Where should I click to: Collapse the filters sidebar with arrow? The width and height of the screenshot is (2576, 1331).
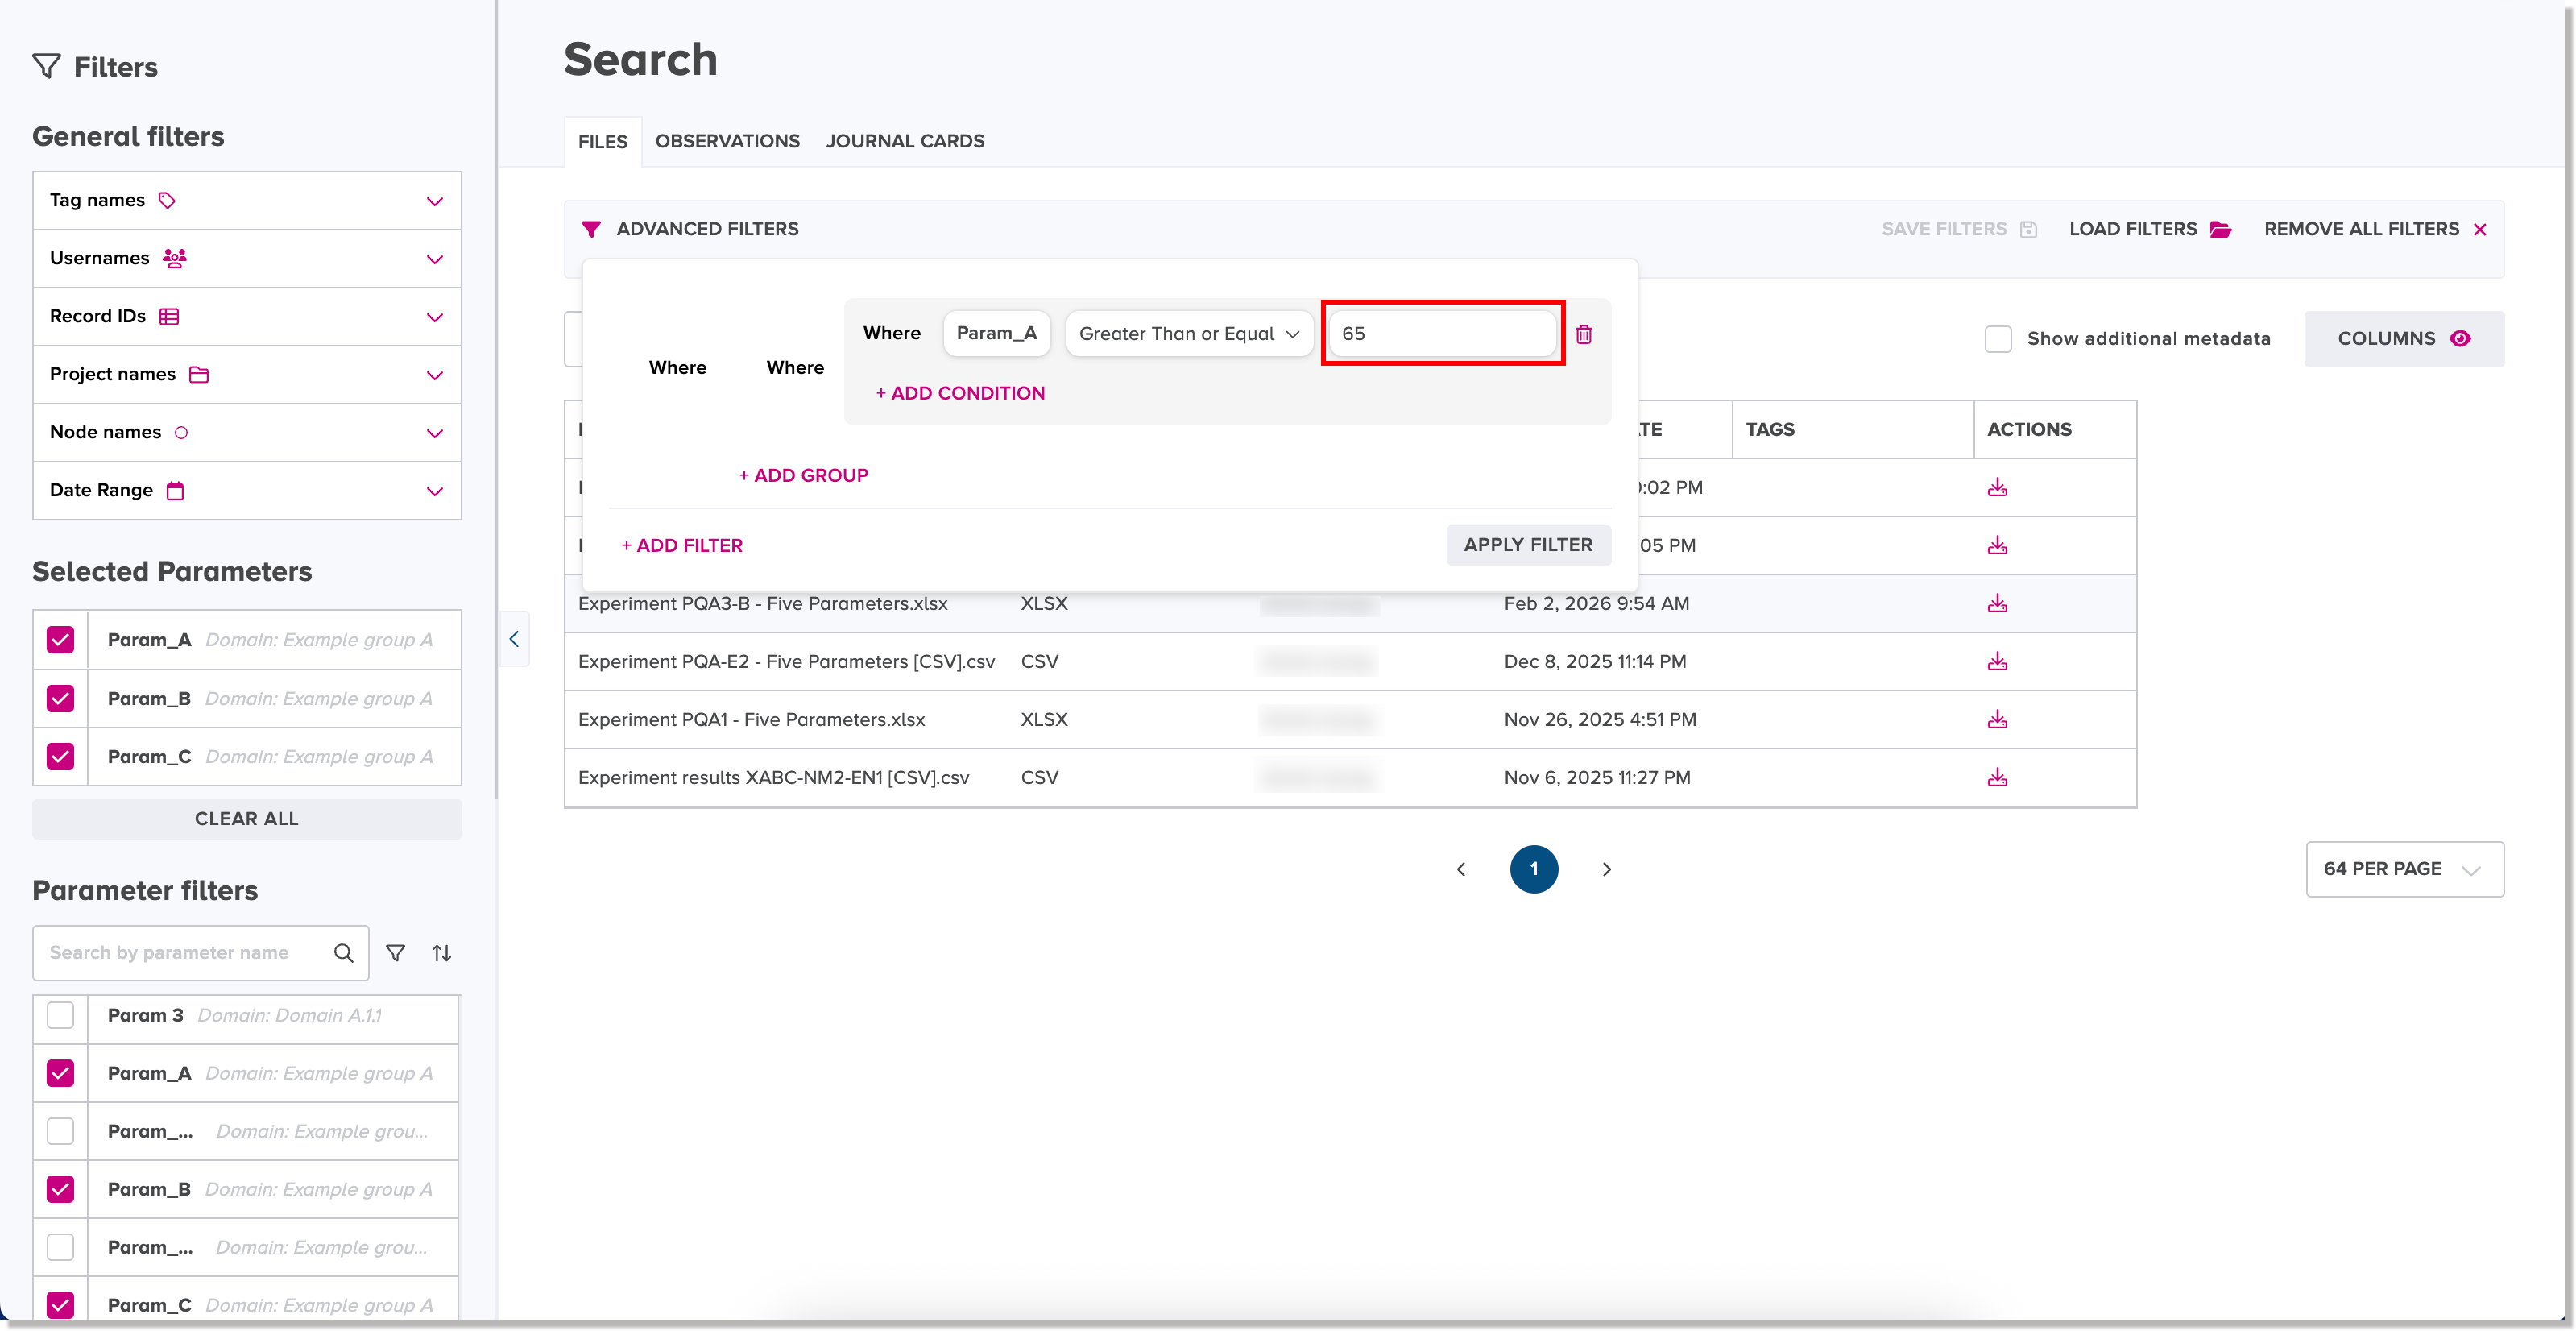(x=514, y=638)
